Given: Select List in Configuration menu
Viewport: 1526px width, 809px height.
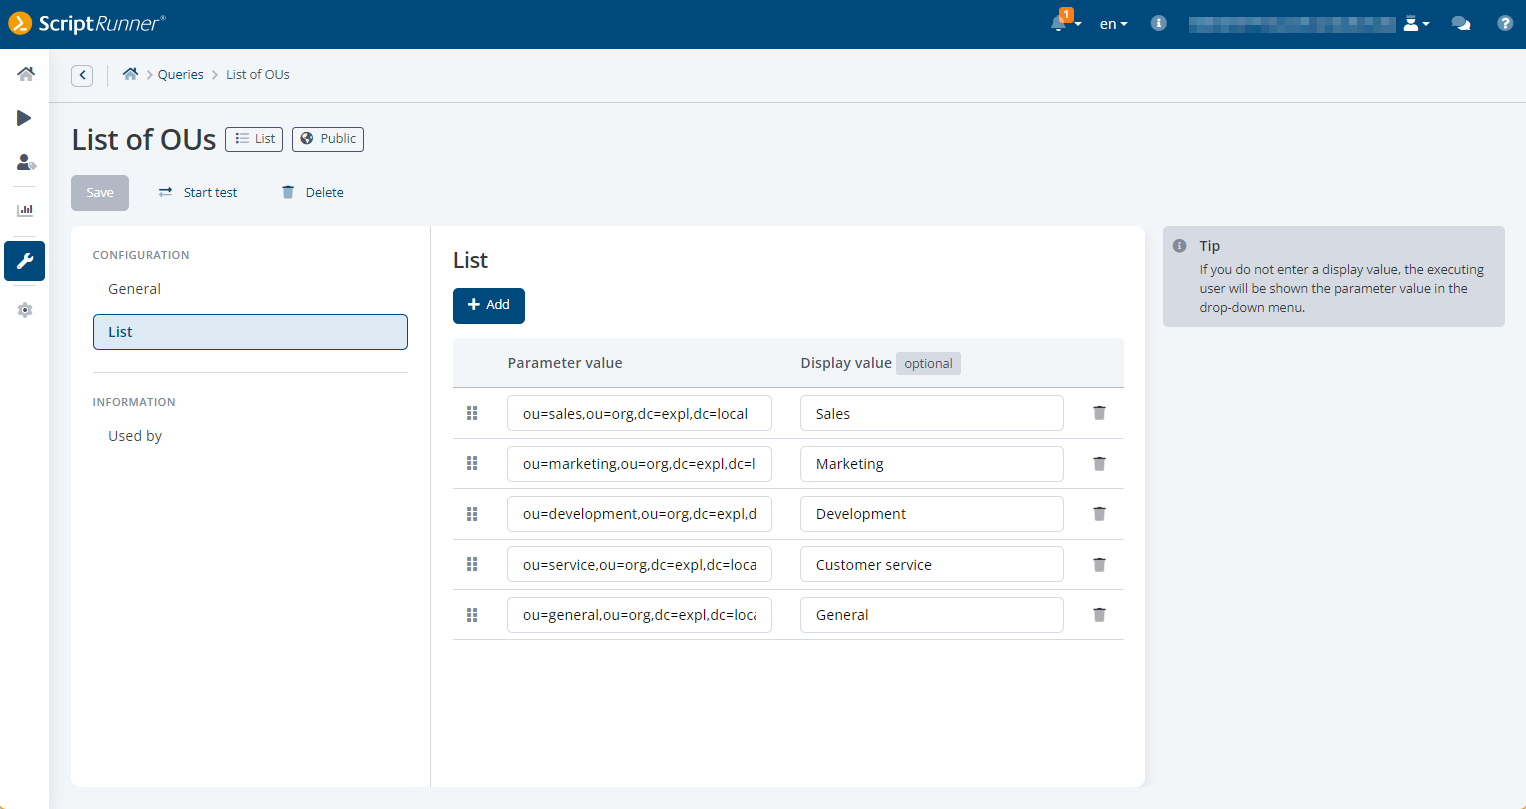Looking at the screenshot, I should 250,332.
